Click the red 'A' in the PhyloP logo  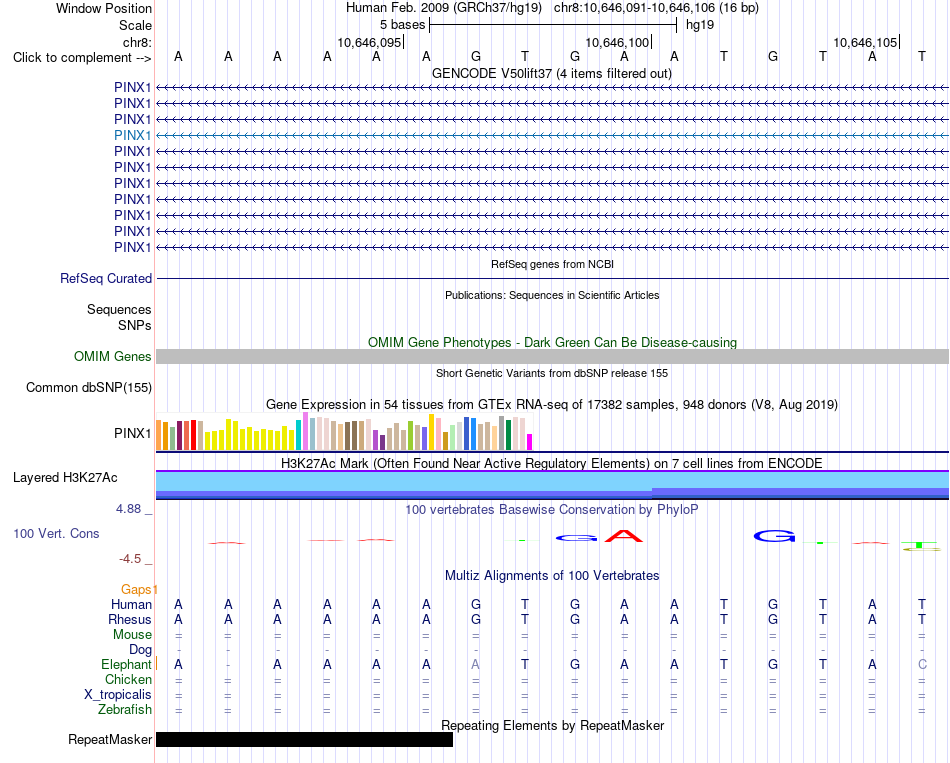click(623, 536)
